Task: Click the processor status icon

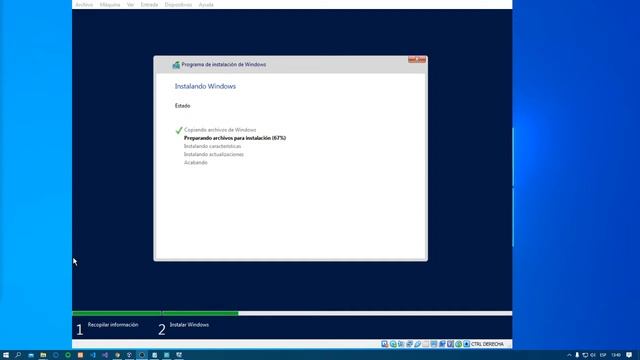Action: 450,344
